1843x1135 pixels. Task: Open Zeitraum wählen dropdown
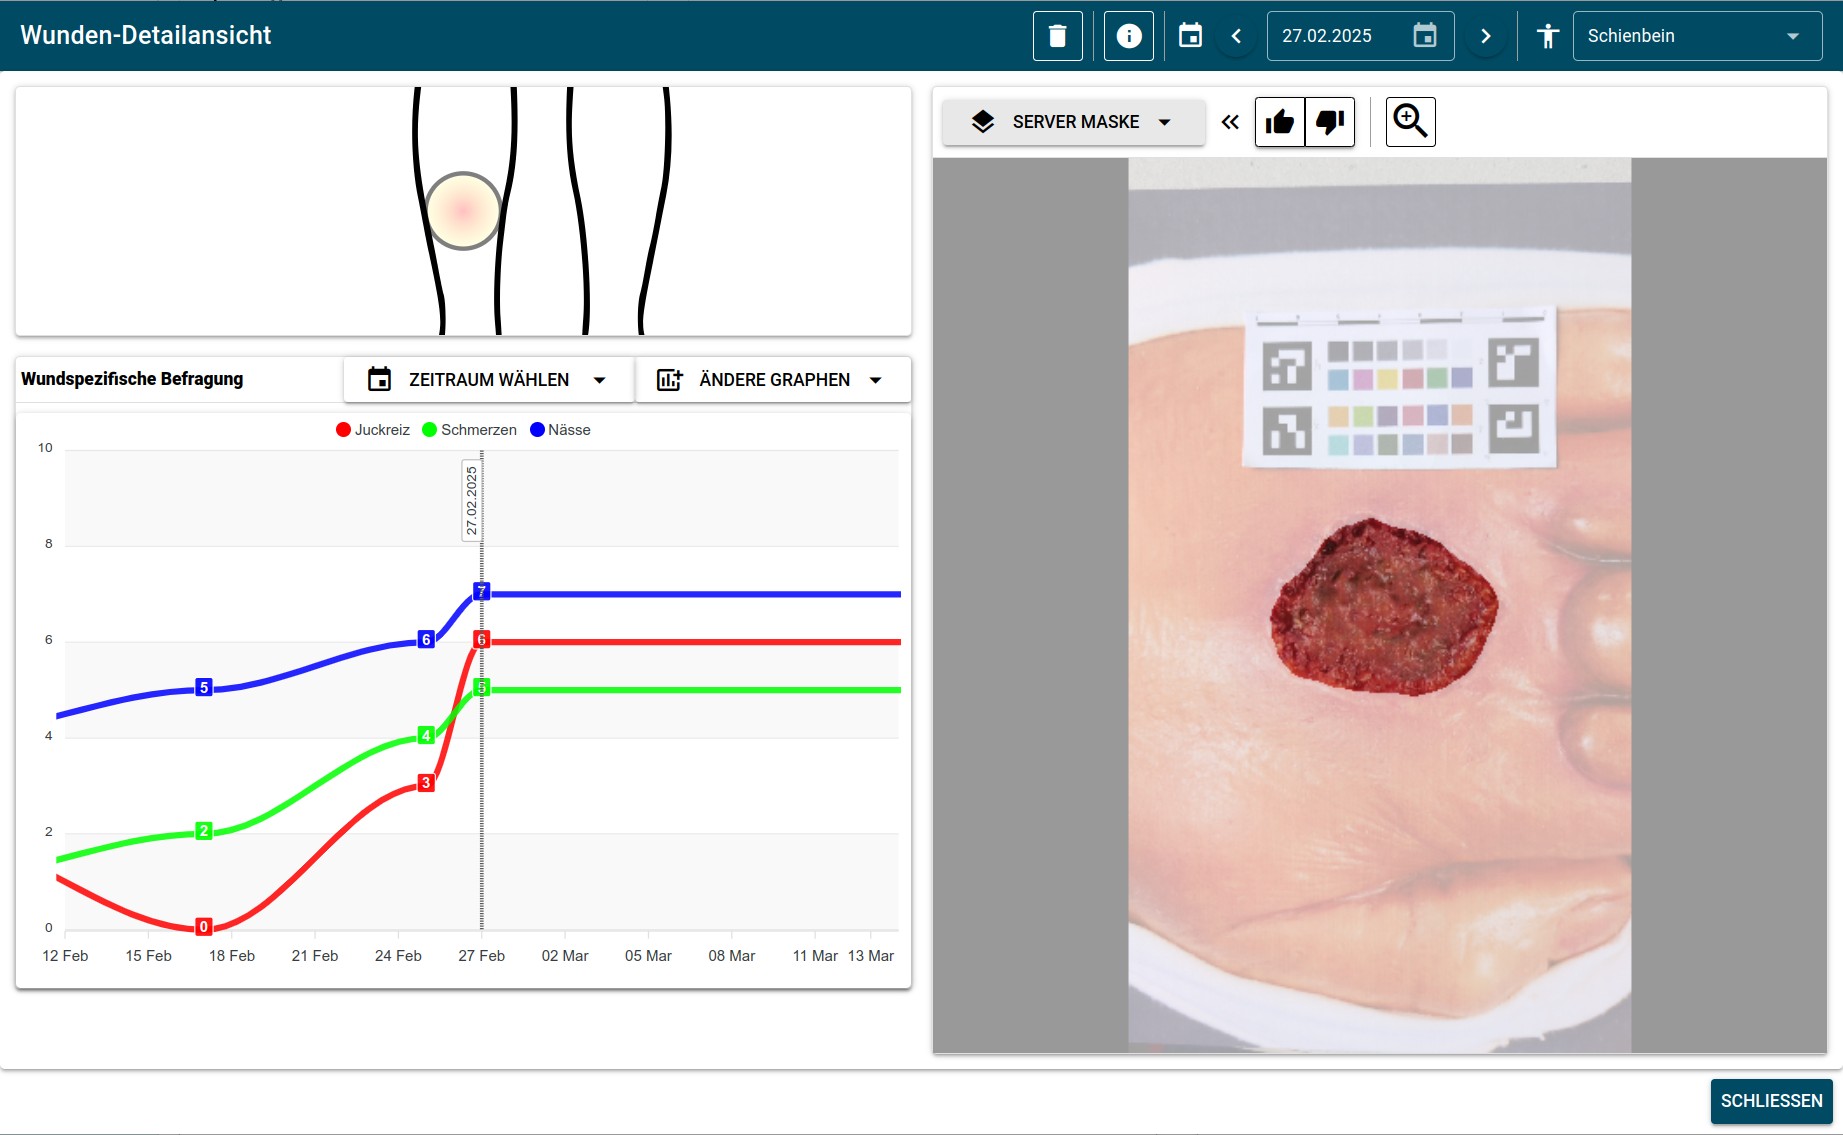[488, 380]
